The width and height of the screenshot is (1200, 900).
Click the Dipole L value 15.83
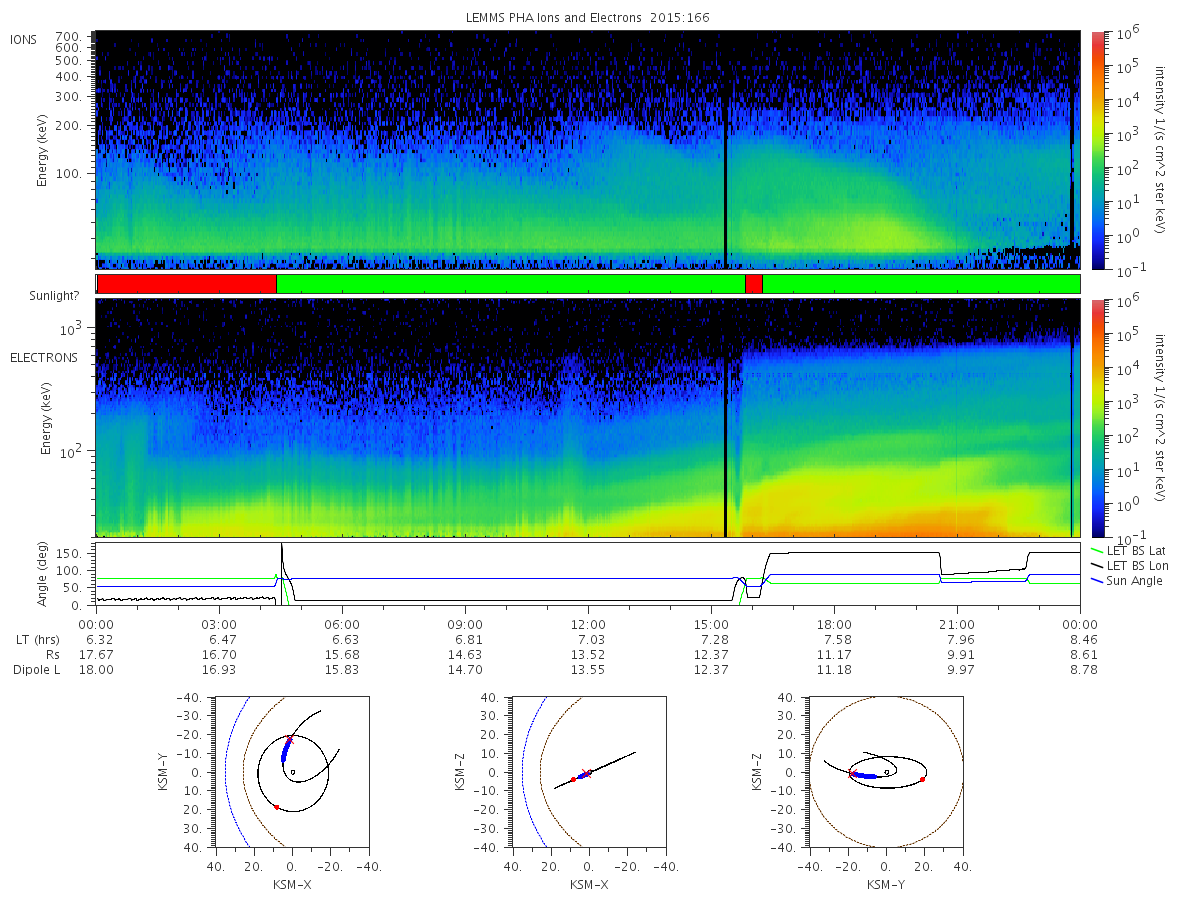(342, 669)
